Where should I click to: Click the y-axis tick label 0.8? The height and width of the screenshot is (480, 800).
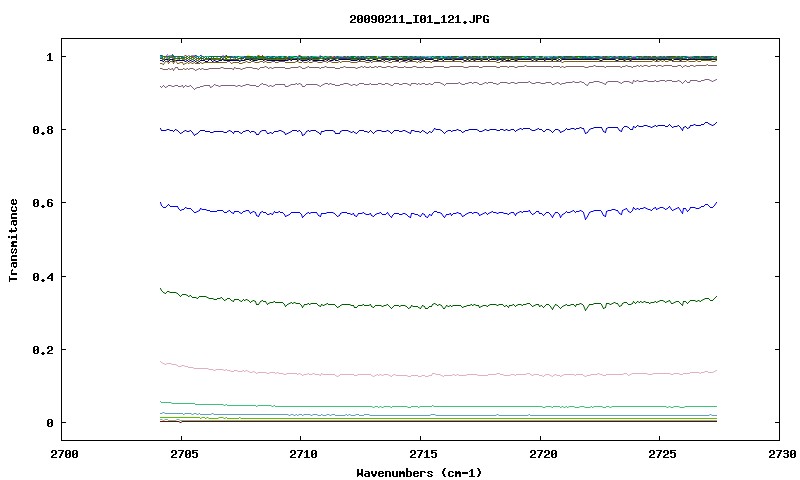[43, 130]
